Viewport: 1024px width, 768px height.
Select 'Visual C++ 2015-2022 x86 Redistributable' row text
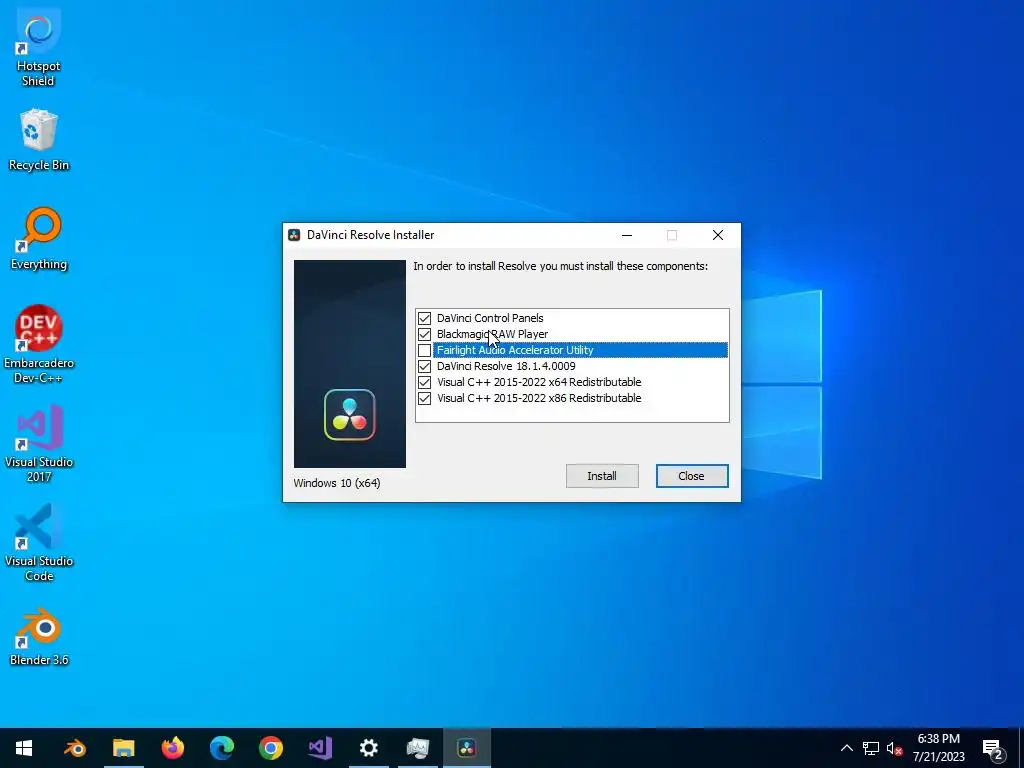539,398
